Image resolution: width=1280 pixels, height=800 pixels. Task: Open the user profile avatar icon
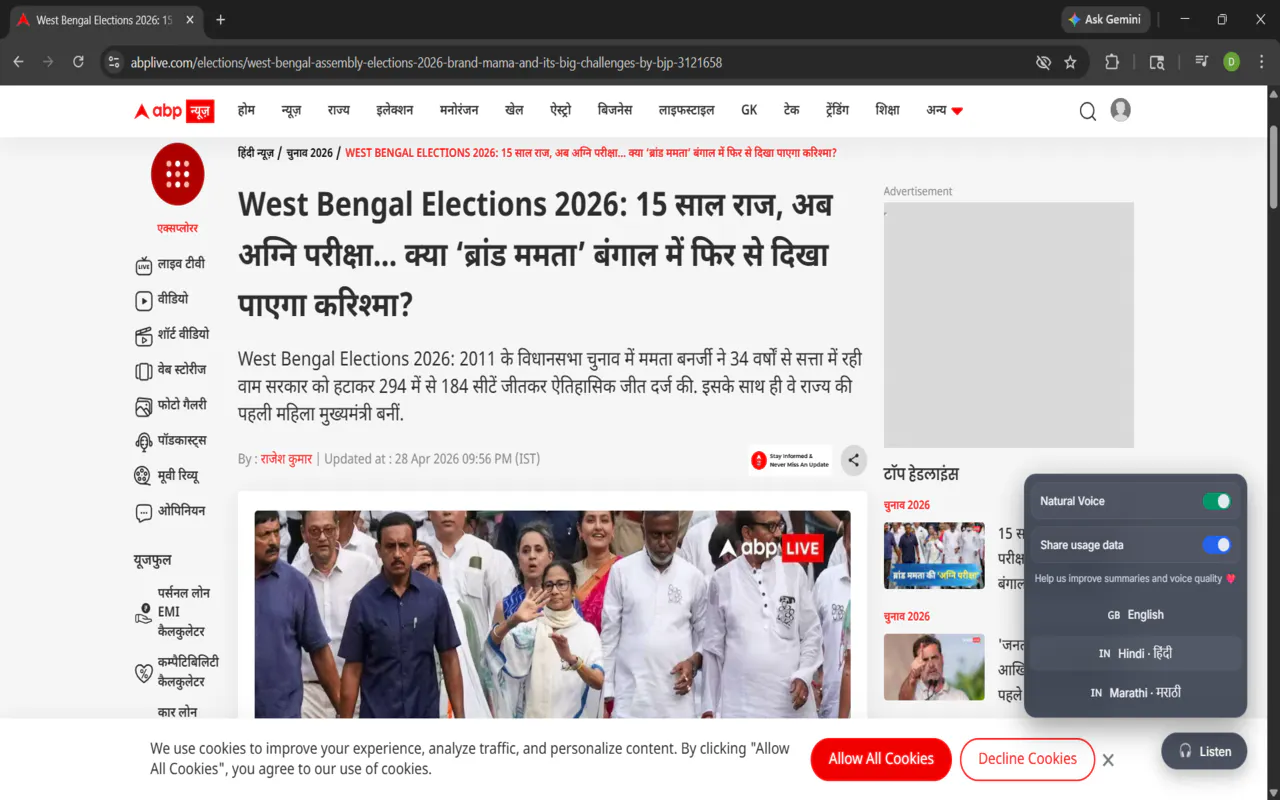click(x=1121, y=110)
